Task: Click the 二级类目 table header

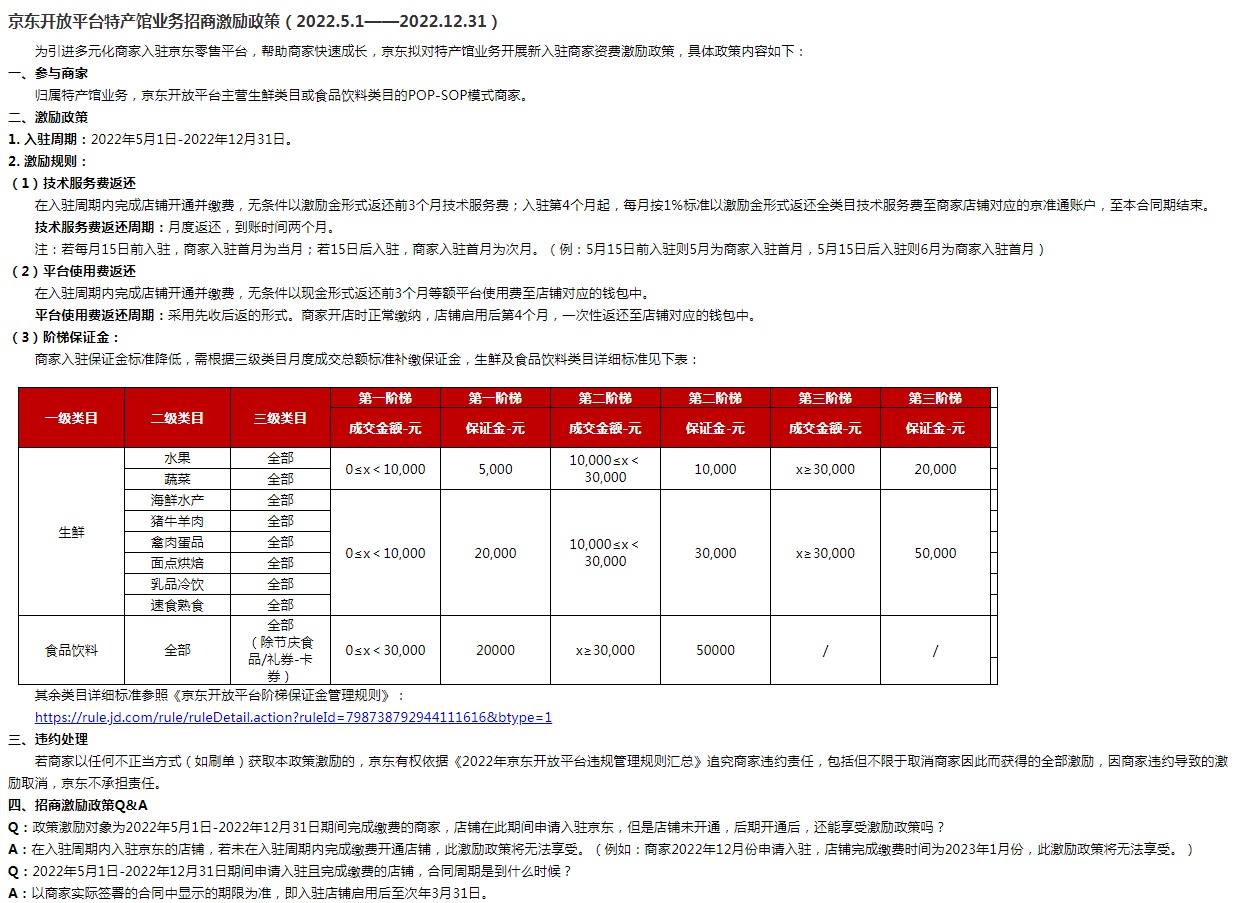Action: coord(178,418)
